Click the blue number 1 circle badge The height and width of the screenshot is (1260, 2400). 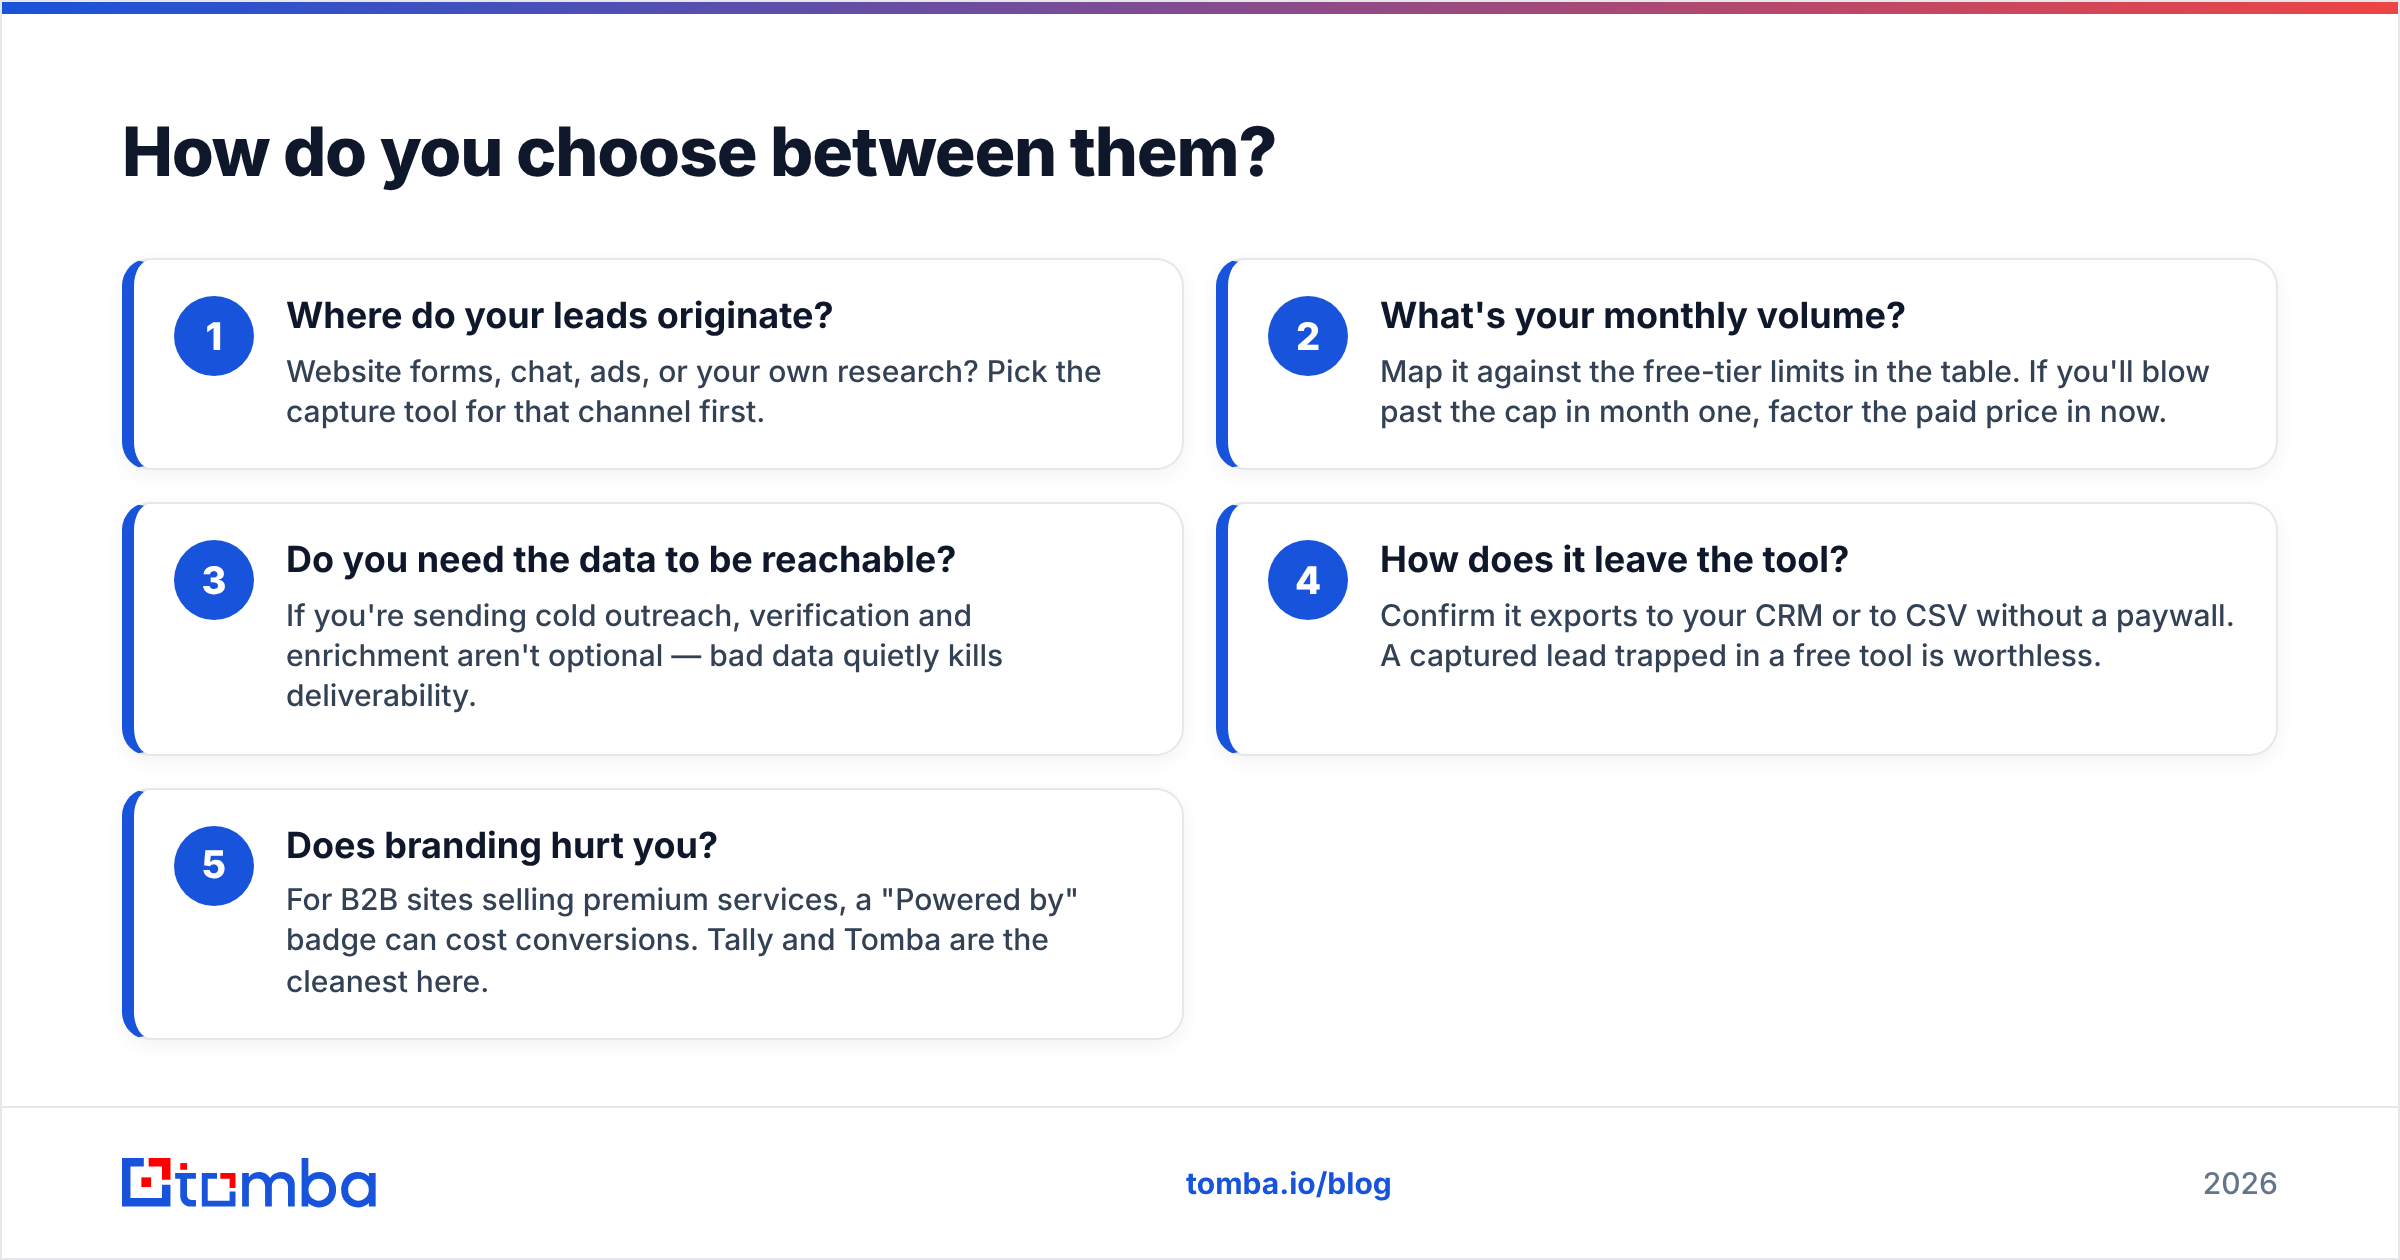click(x=214, y=336)
